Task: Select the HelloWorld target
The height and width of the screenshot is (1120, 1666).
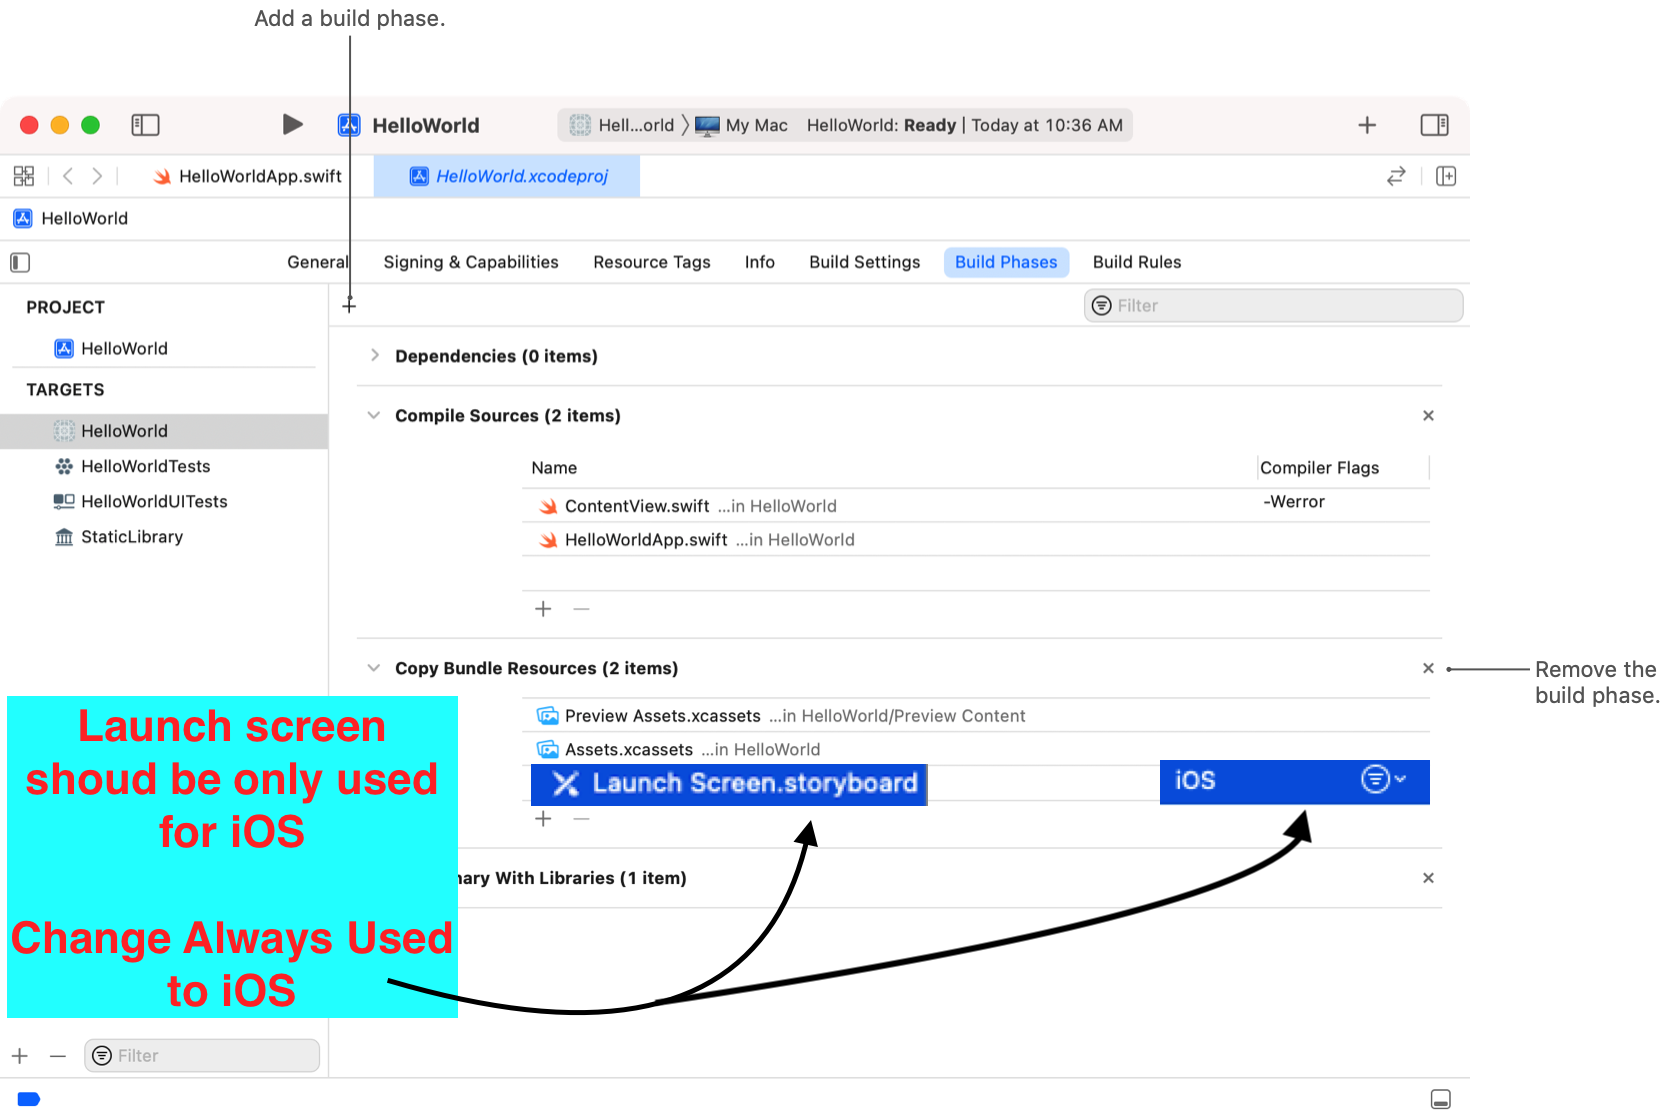Action: click(164, 431)
